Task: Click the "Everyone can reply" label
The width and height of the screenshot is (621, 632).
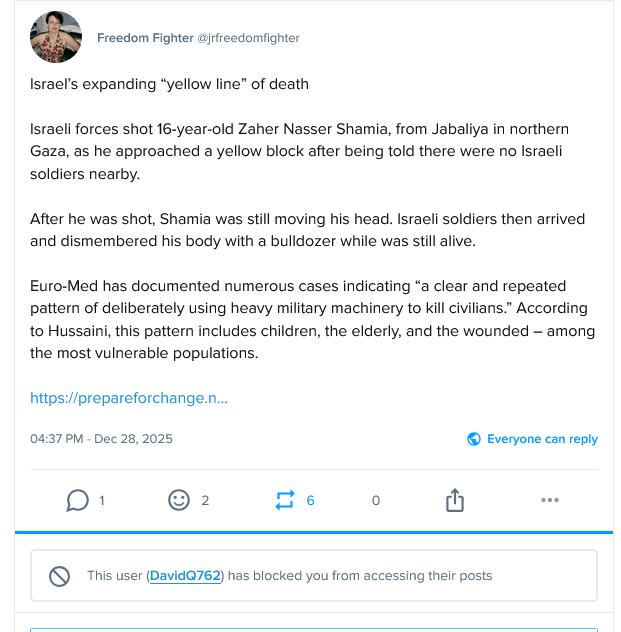Action: (x=542, y=439)
